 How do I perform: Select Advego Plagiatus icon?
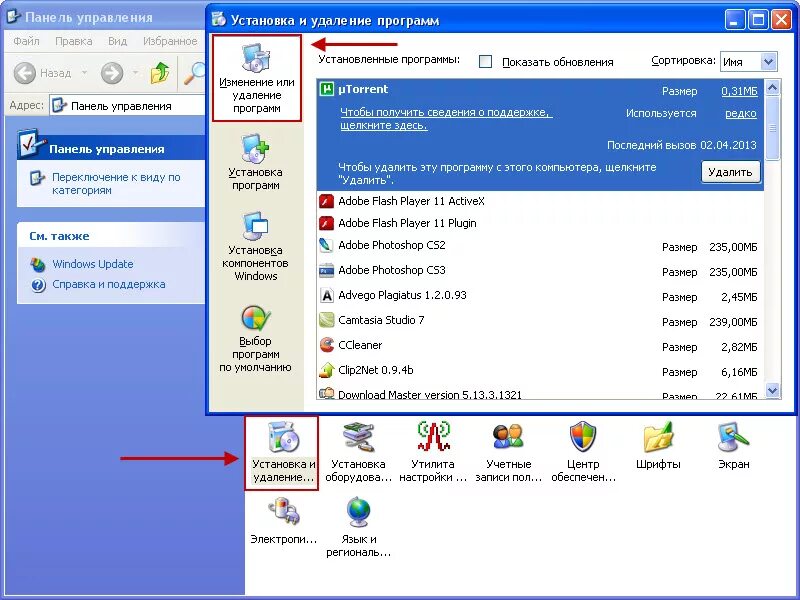coord(326,295)
